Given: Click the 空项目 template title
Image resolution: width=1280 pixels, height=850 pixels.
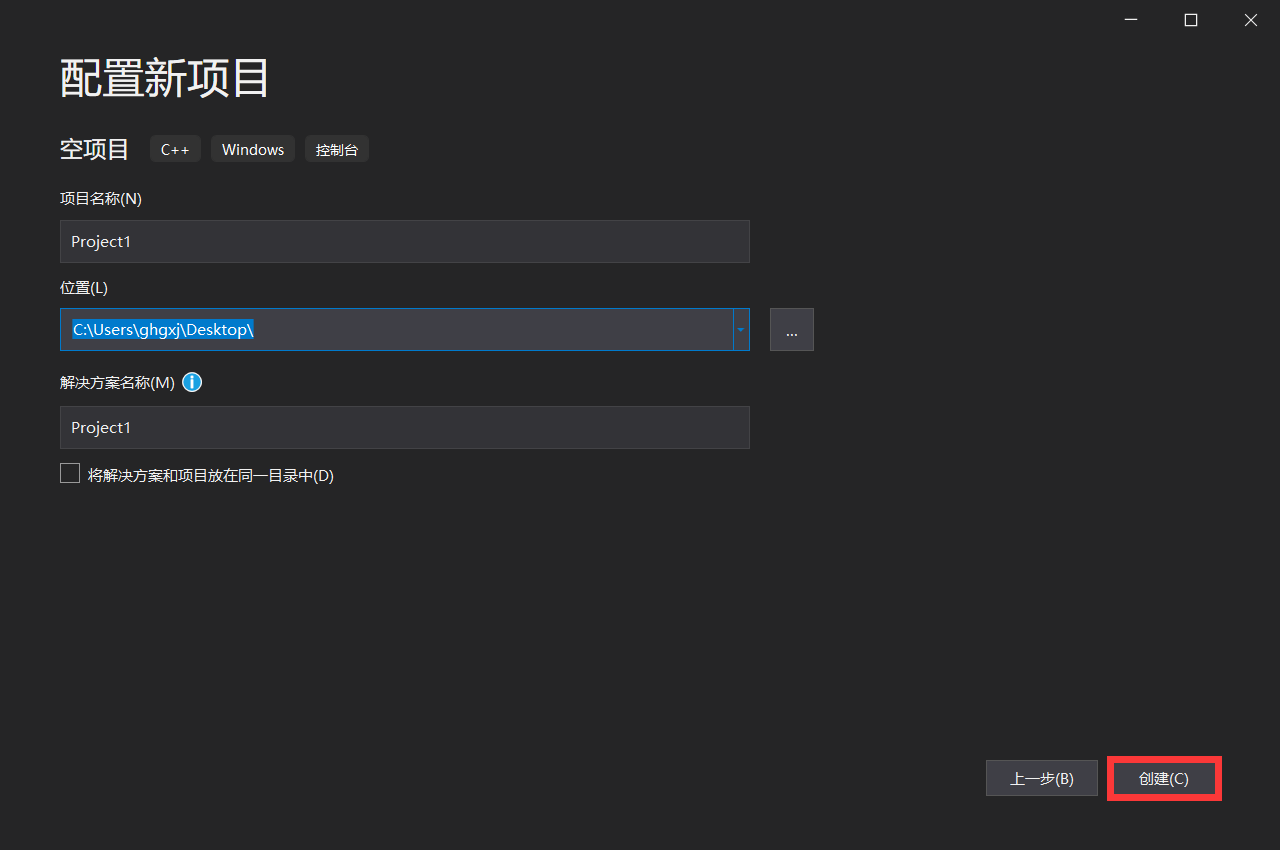Looking at the screenshot, I should click(x=95, y=149).
